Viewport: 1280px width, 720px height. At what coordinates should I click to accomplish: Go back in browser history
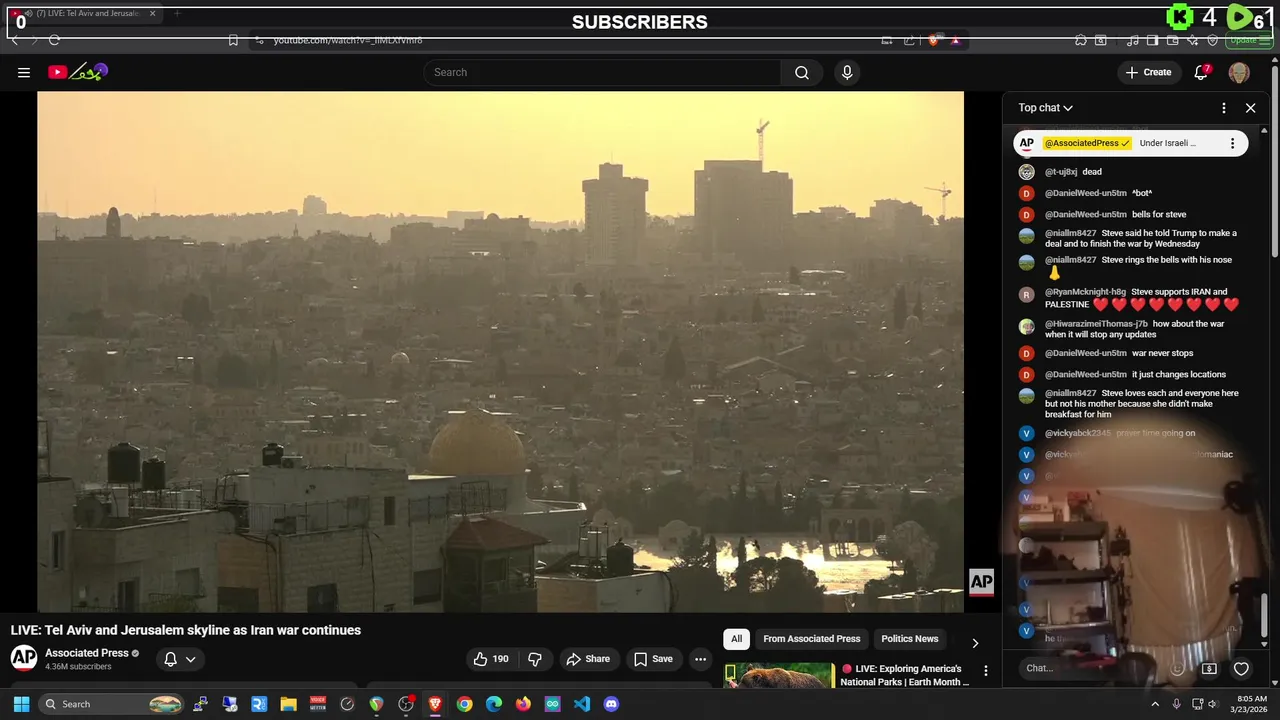point(15,40)
